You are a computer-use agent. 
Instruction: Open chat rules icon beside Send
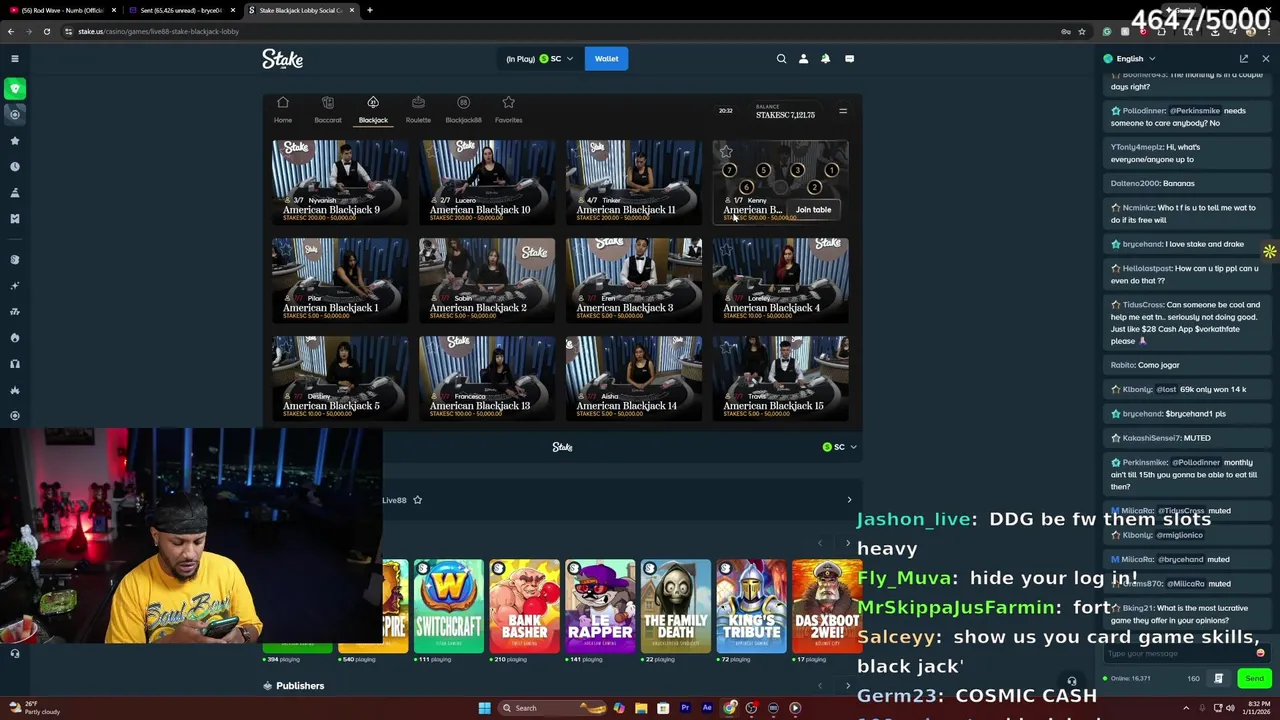pyautogui.click(x=1218, y=678)
